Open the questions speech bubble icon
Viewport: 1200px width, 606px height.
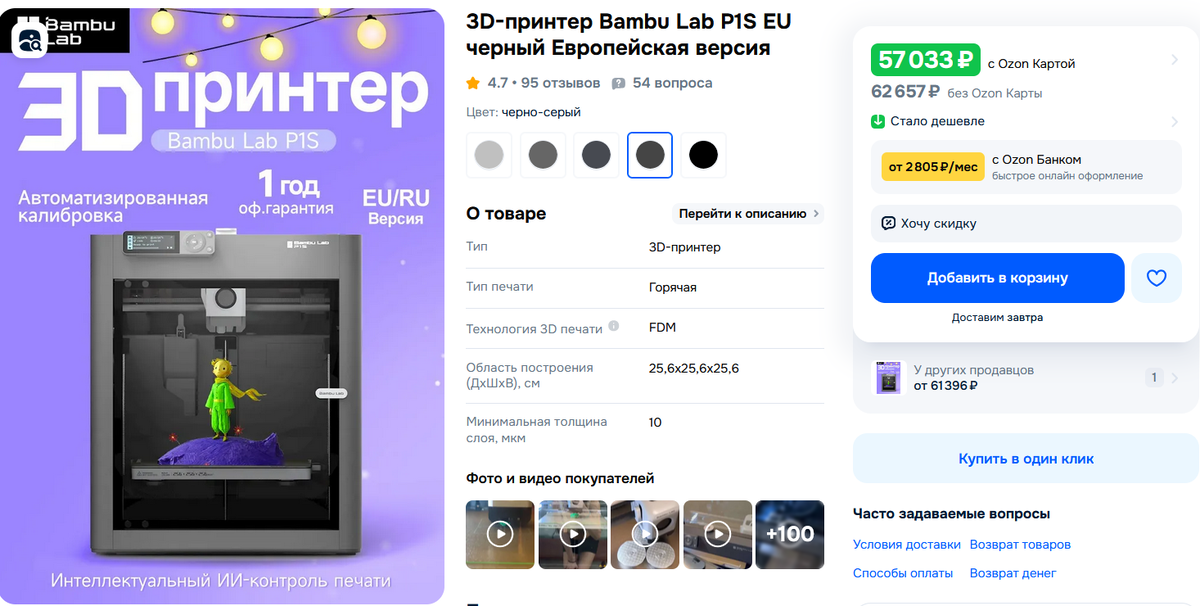[x=618, y=83]
